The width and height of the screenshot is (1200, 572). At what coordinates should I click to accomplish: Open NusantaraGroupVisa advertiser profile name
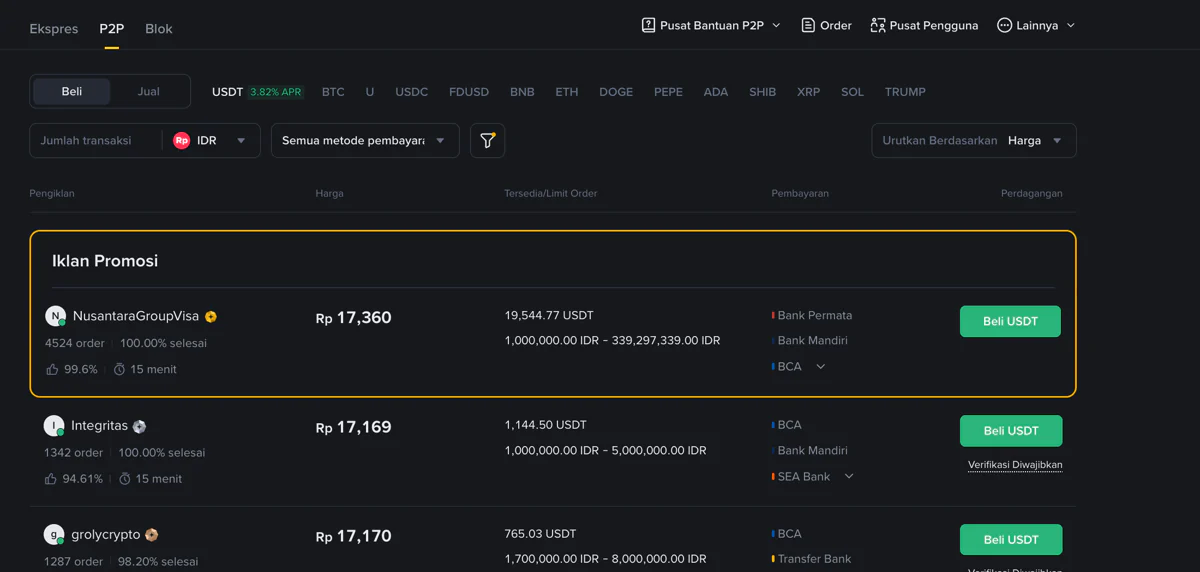point(136,316)
